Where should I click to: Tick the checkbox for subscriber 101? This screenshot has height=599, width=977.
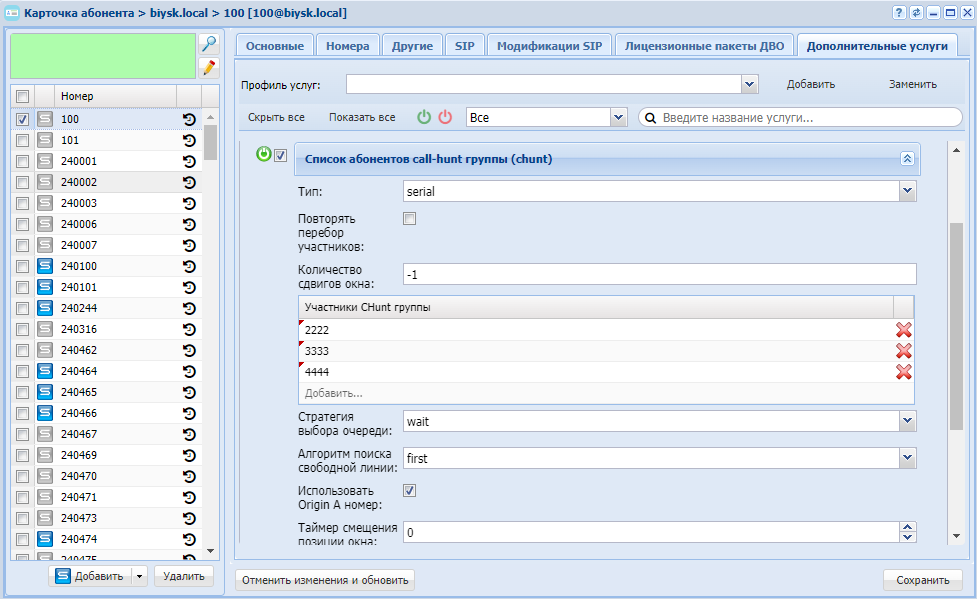[x=22, y=140]
